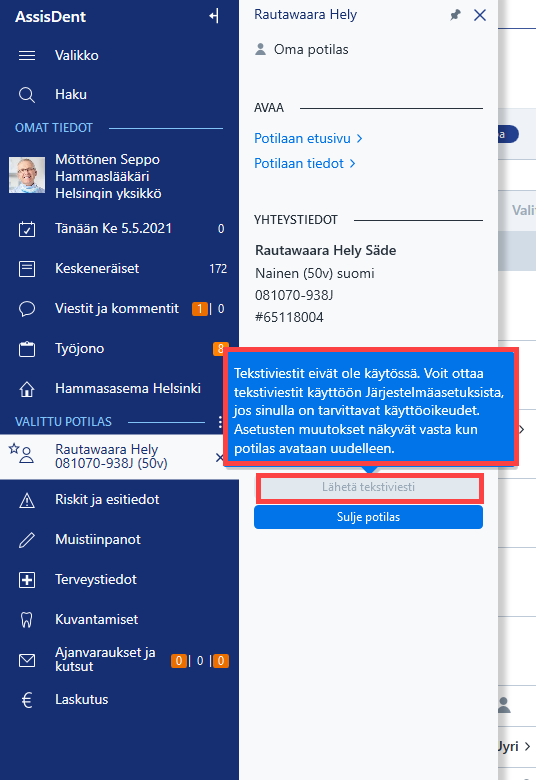Screen dimensions: 536x780
Task: Open Riskit ja esitiedot warning icon
Action: coord(27,500)
